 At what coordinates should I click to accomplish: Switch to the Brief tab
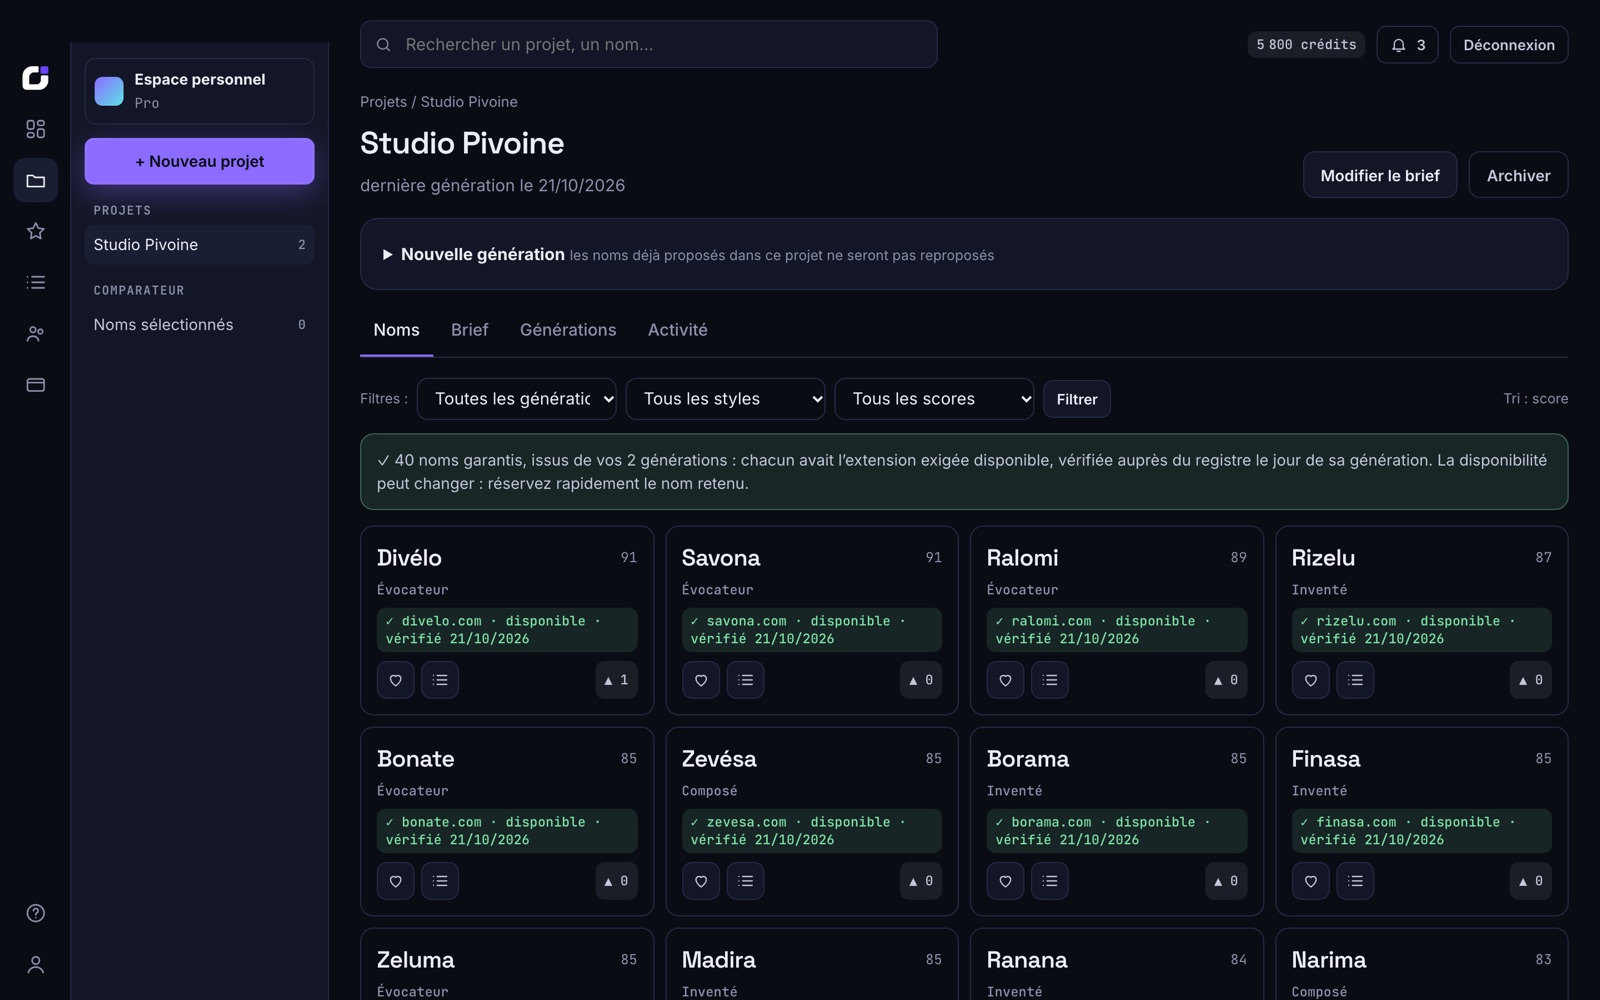click(x=469, y=330)
